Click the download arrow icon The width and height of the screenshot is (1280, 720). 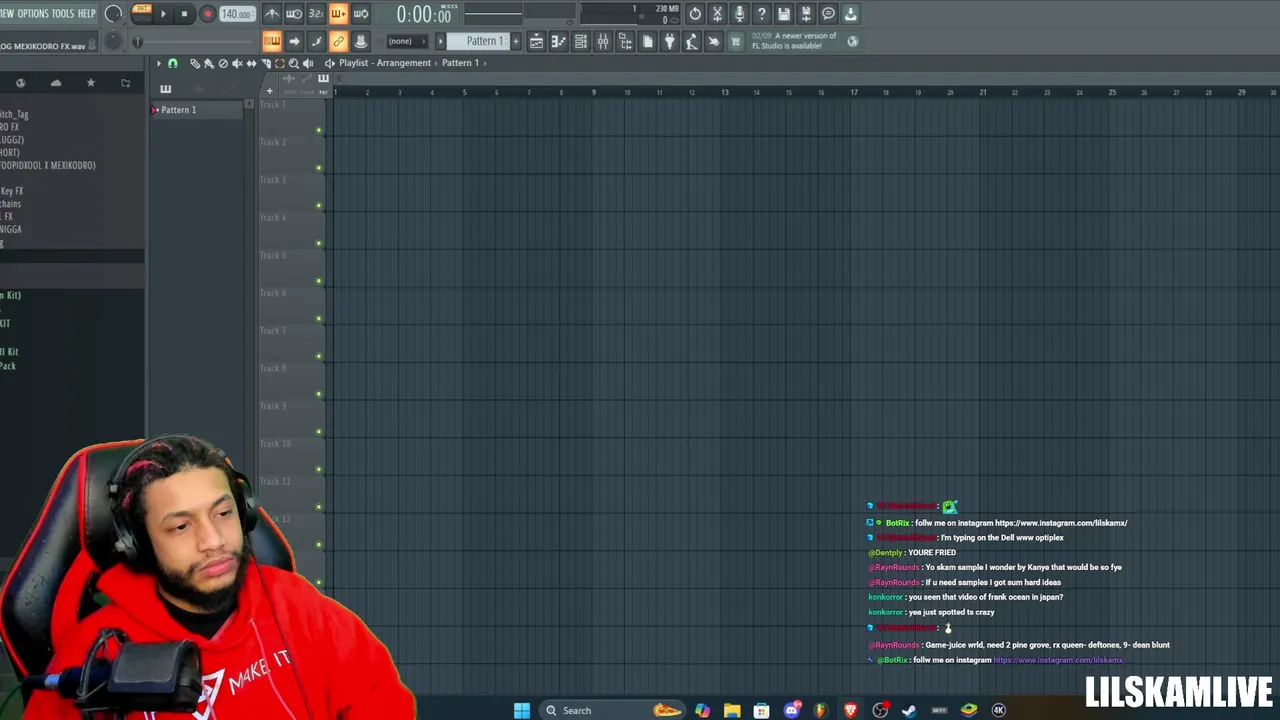pyautogui.click(x=850, y=14)
